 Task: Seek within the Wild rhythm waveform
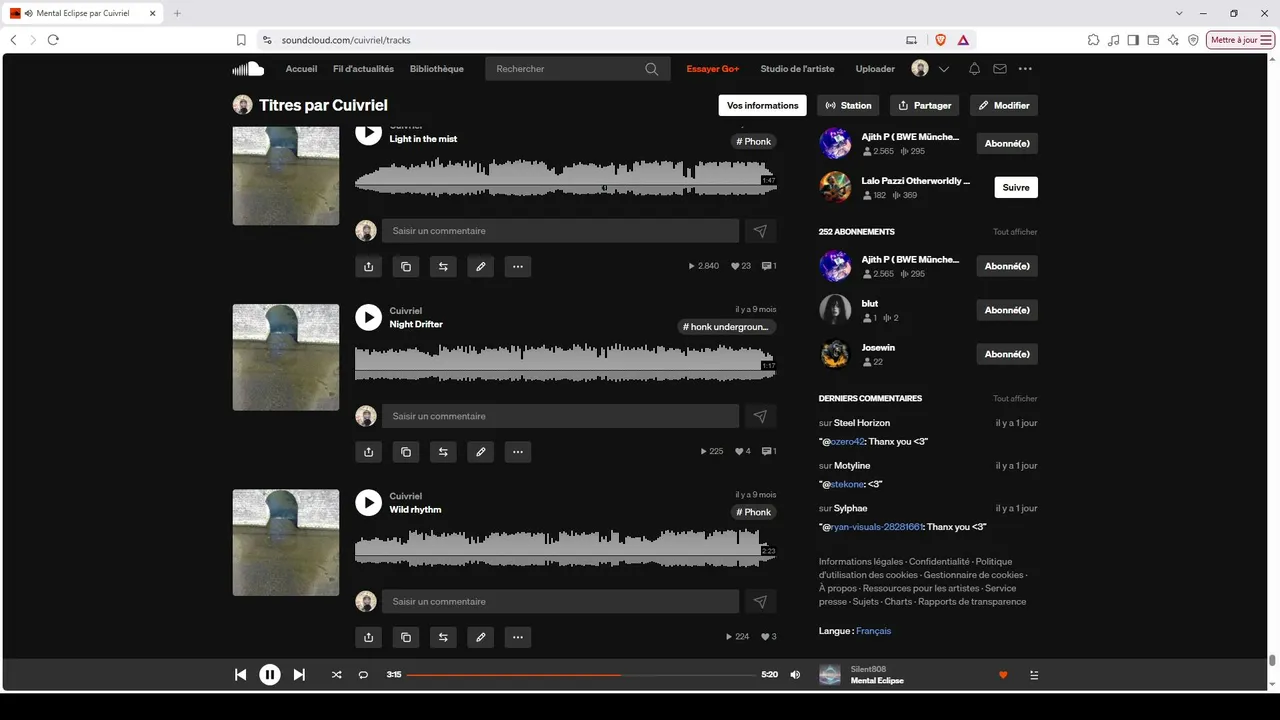click(x=565, y=547)
